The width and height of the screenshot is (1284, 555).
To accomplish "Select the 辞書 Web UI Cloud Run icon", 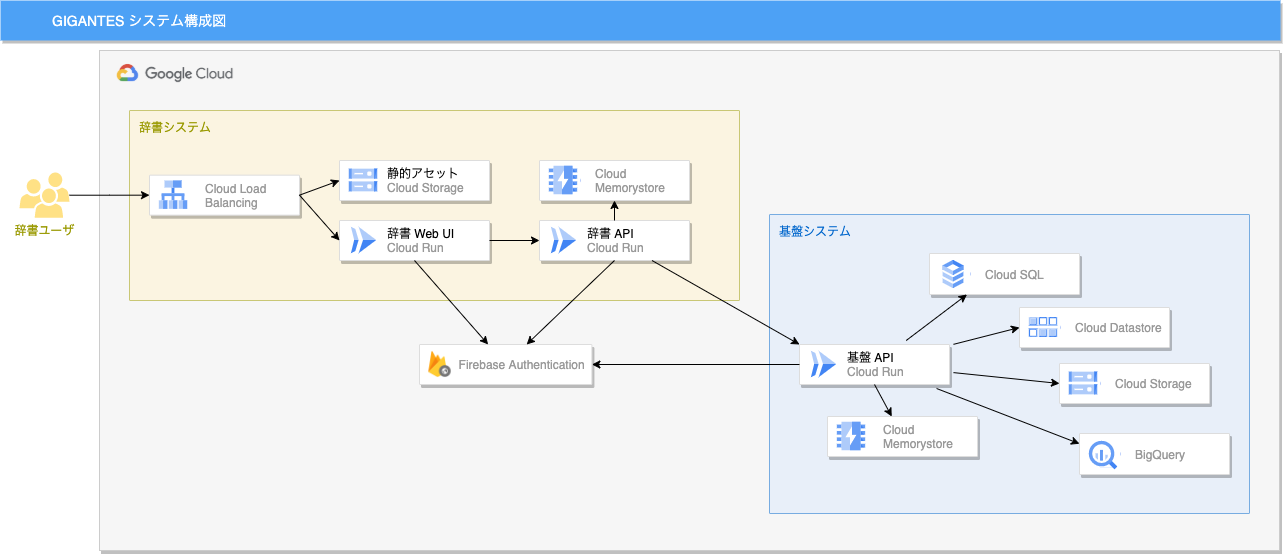I will (x=363, y=241).
